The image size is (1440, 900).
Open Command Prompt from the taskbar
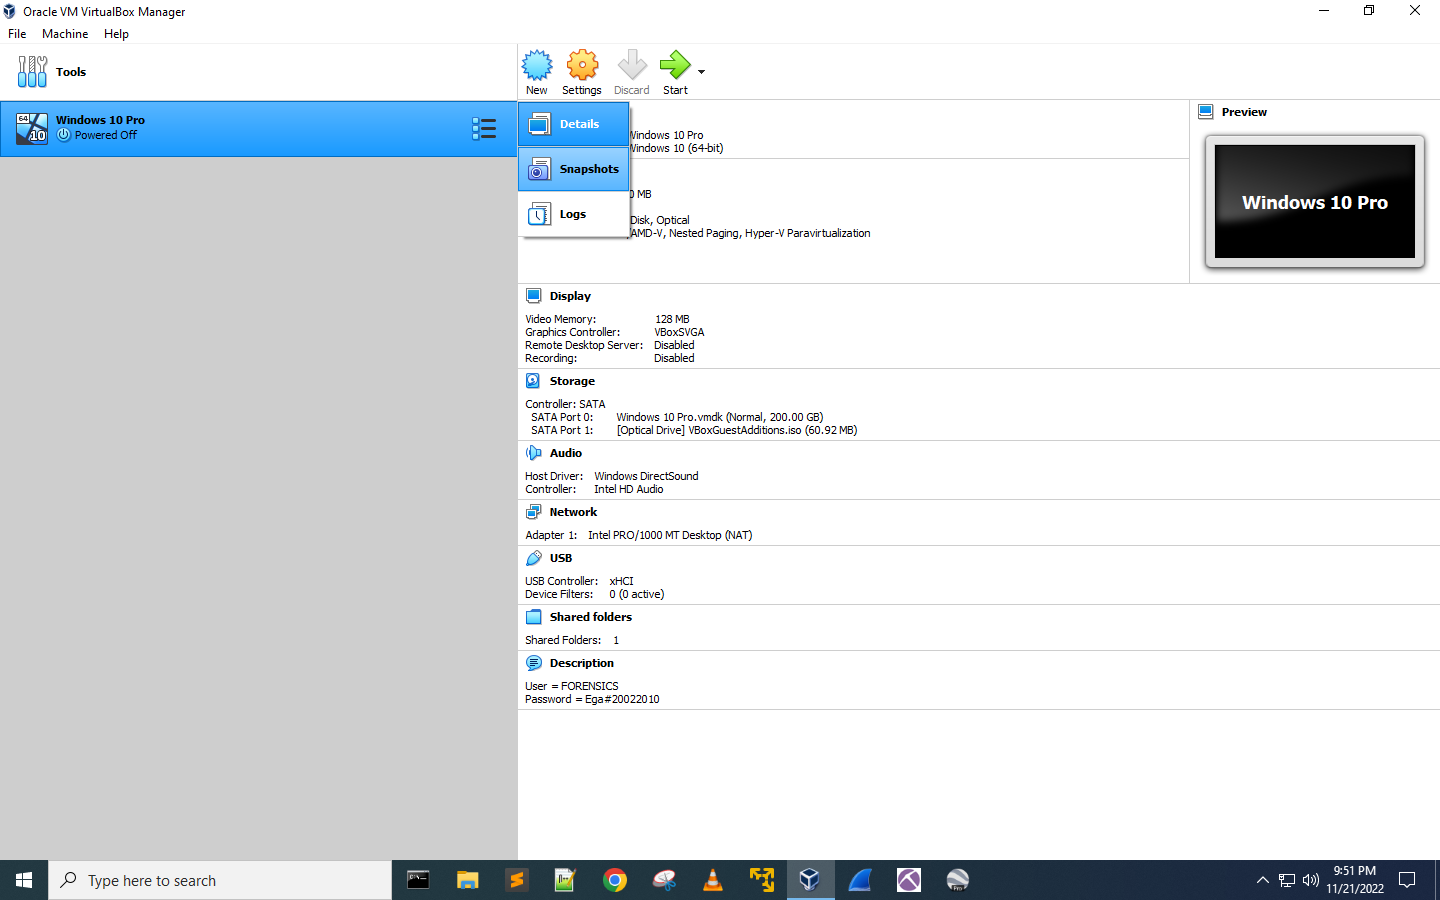coord(418,880)
